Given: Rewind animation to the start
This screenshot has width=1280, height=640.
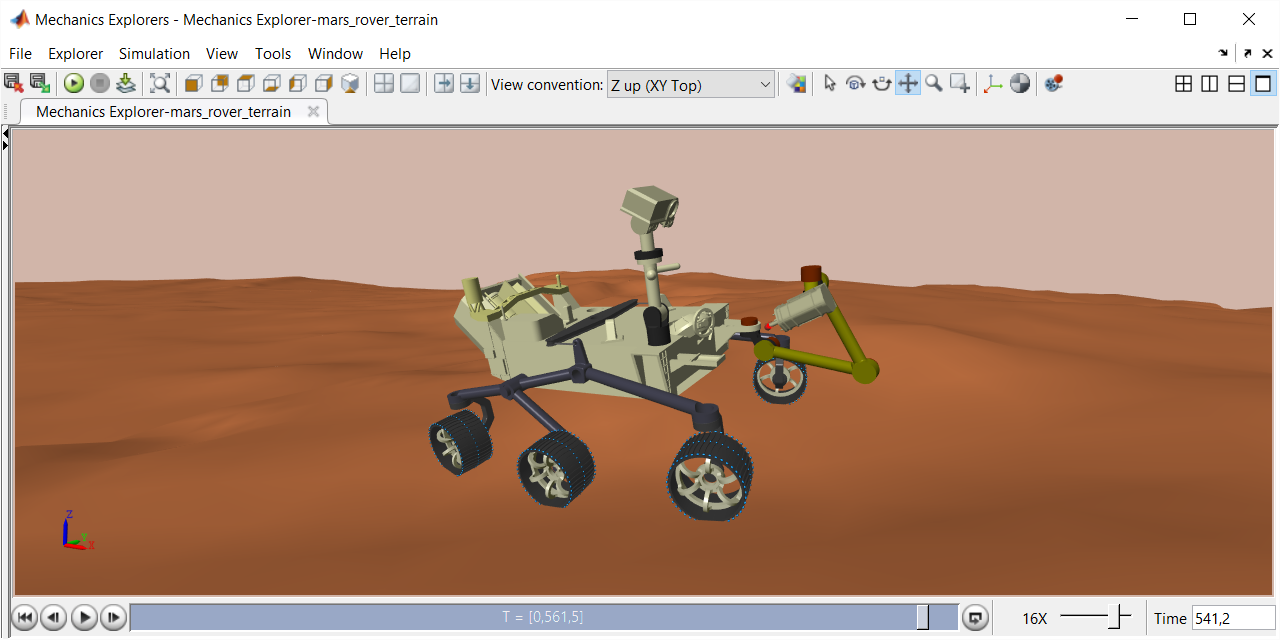Looking at the screenshot, I should [24, 618].
